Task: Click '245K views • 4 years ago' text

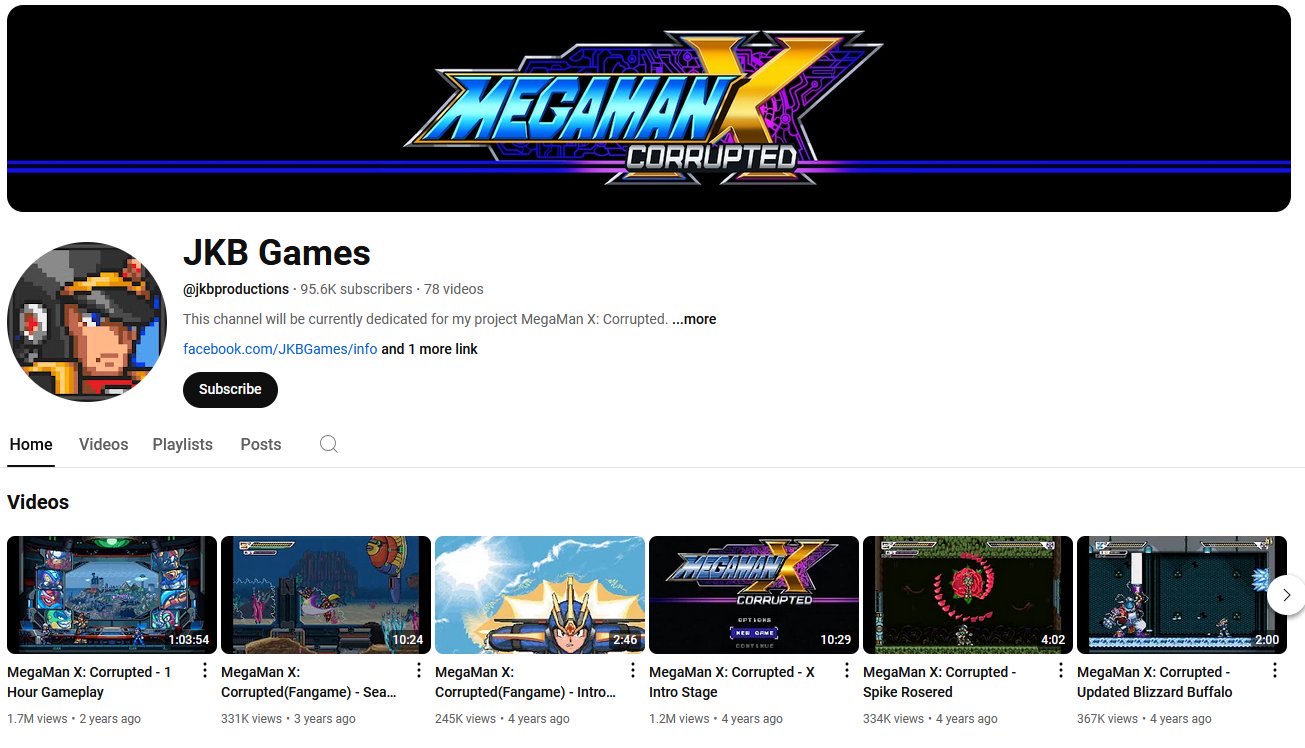Action: click(502, 719)
